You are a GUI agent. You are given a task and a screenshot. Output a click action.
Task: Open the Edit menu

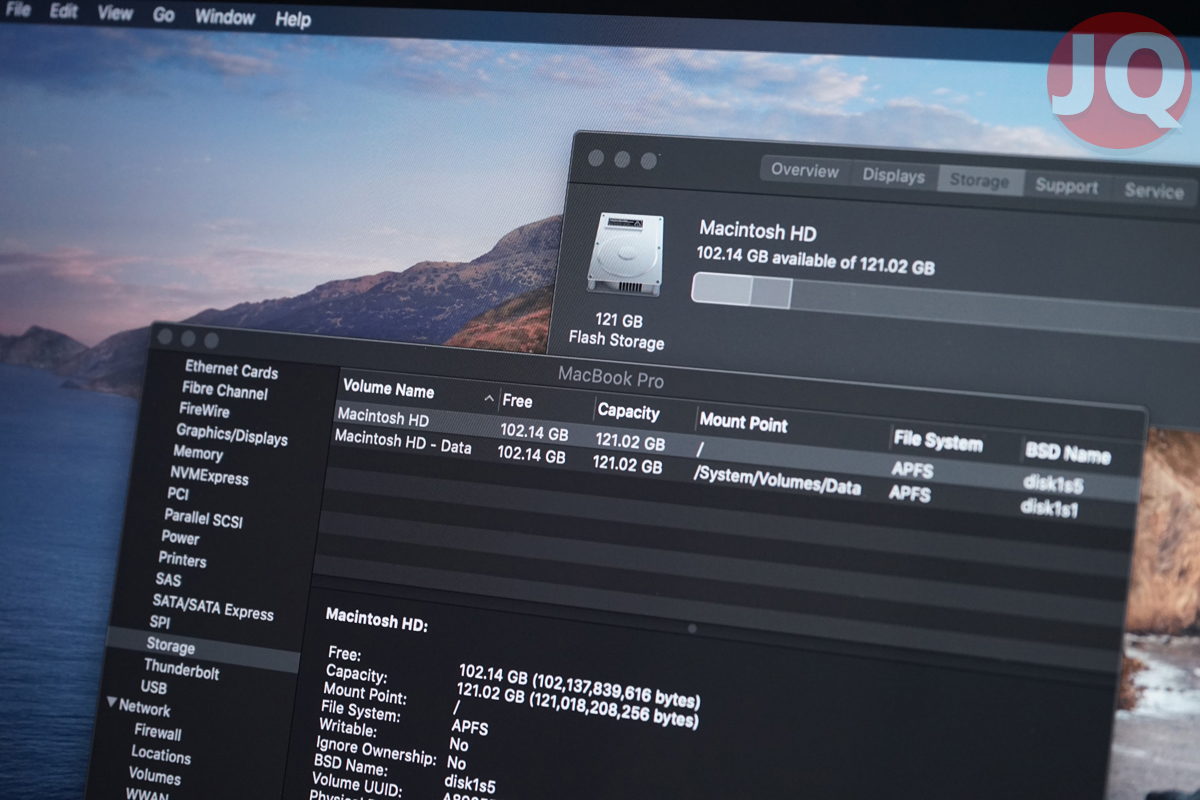coord(64,11)
